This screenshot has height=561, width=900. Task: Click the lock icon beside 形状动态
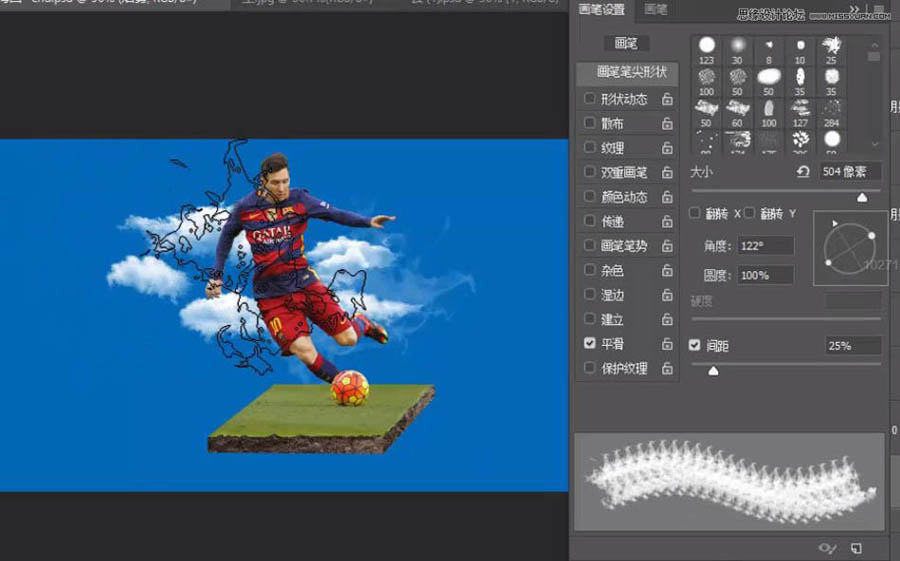pyautogui.click(x=667, y=100)
